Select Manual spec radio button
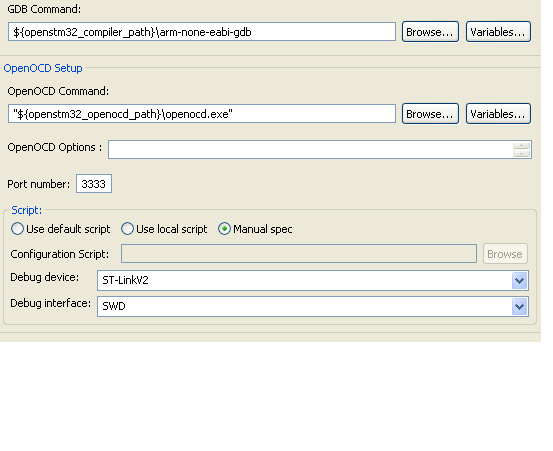The height and width of the screenshot is (451, 553). pyautogui.click(x=224, y=229)
